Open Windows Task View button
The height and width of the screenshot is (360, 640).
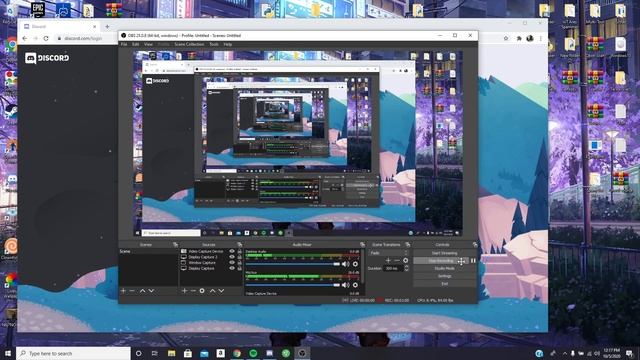155,353
